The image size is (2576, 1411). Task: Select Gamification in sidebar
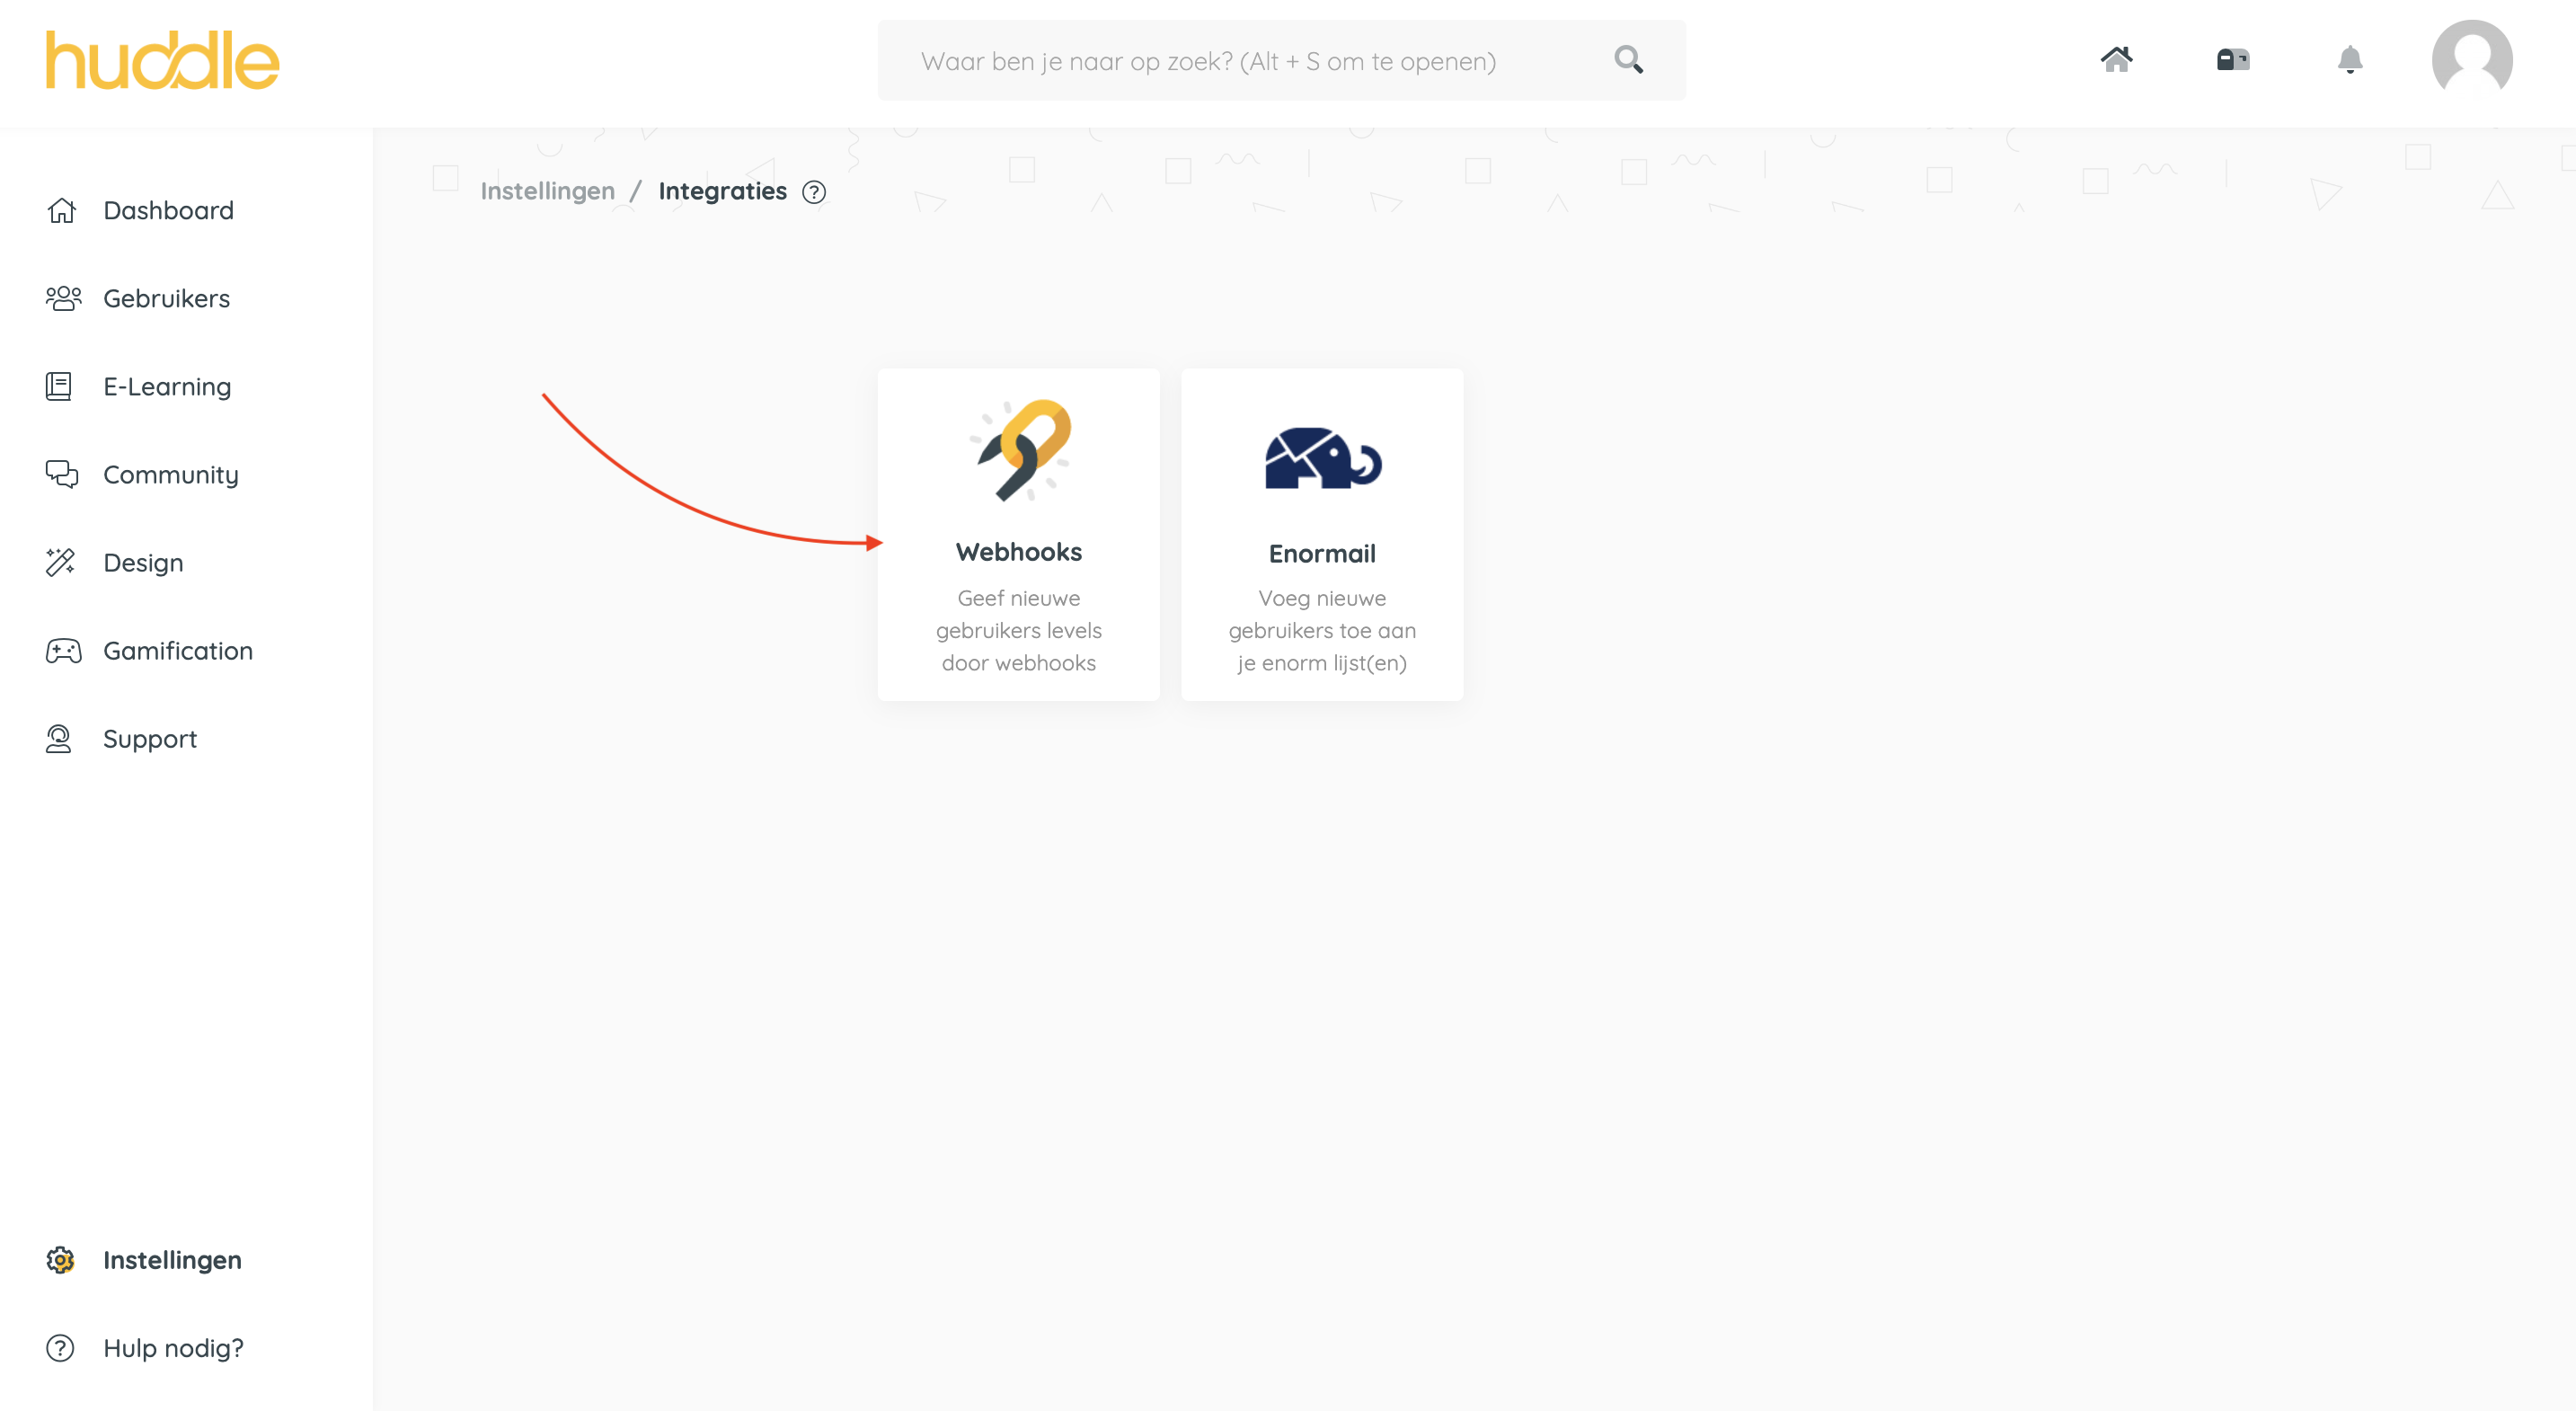(178, 651)
